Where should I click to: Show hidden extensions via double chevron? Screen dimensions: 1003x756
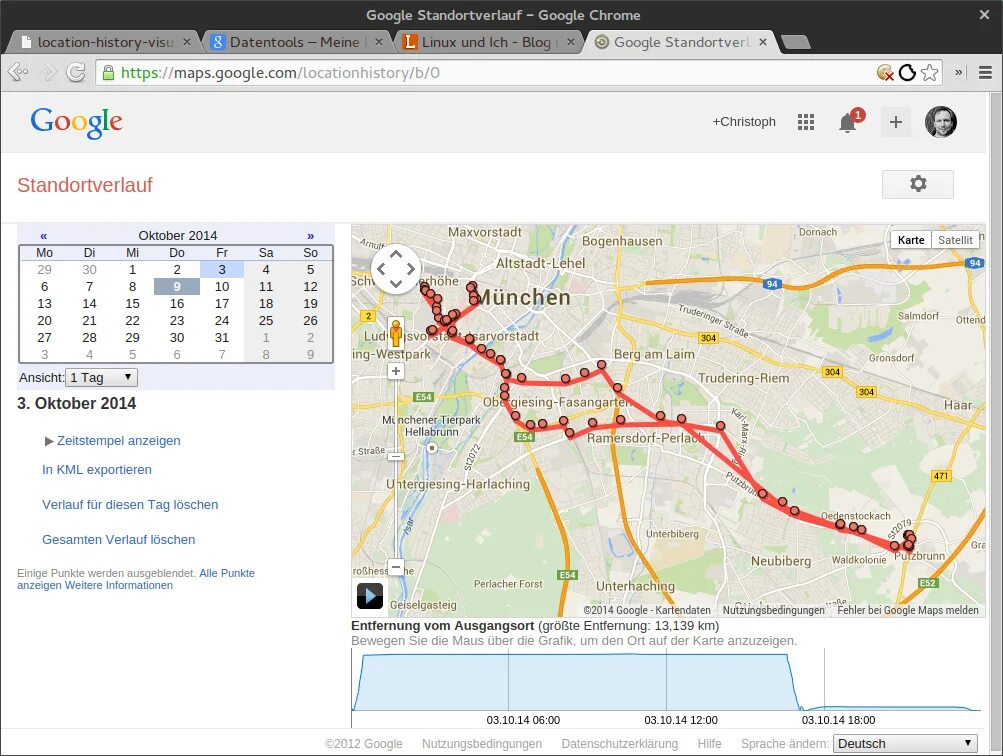pos(959,72)
